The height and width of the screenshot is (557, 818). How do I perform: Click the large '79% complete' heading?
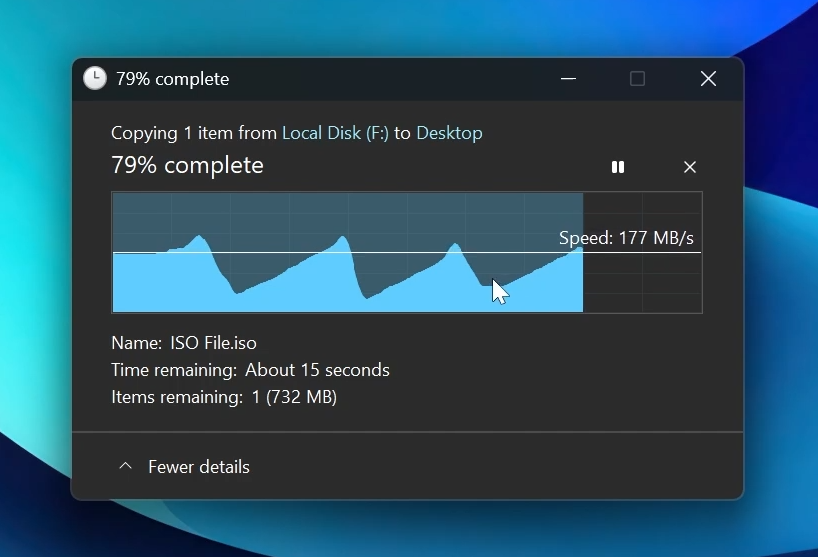click(187, 166)
